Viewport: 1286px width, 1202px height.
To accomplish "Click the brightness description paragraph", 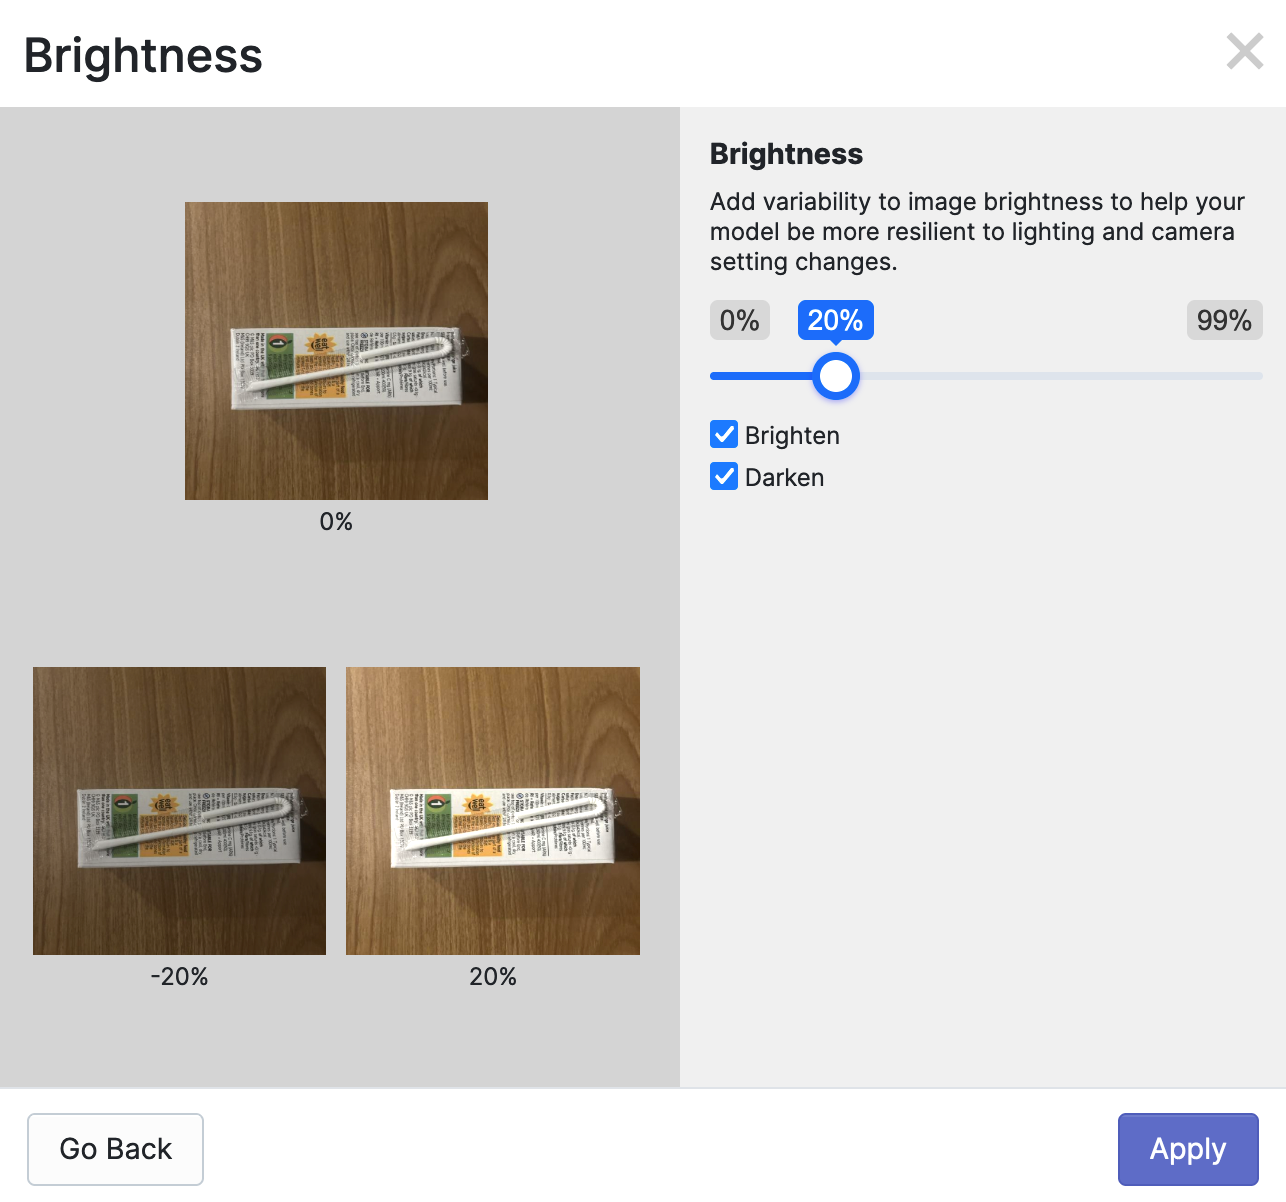I will [x=976, y=232].
